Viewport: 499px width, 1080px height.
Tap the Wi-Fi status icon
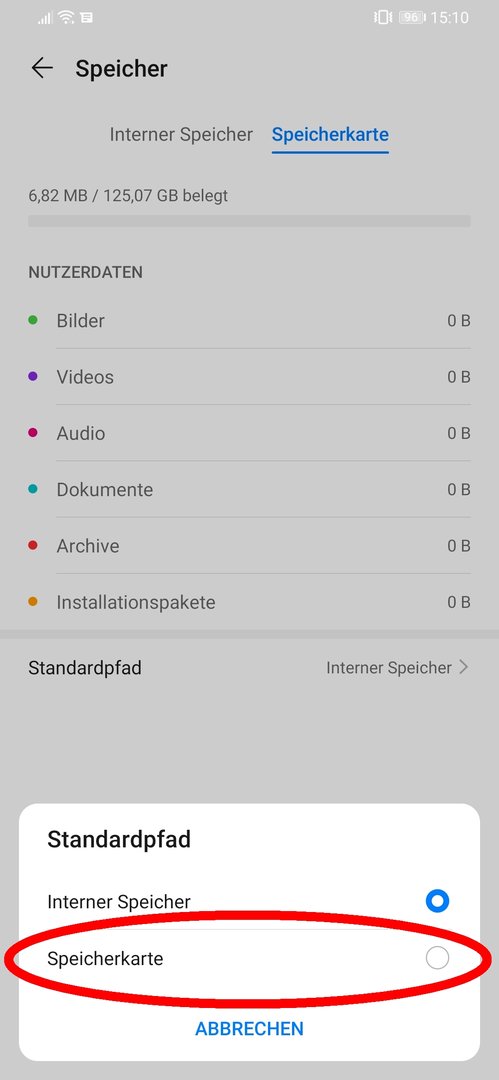66,17
